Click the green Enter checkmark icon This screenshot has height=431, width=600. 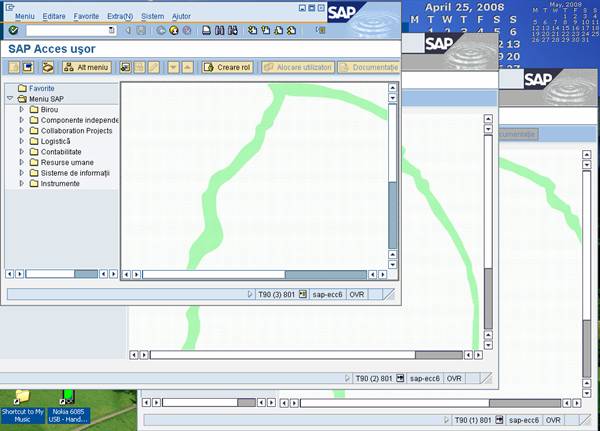click(13, 30)
